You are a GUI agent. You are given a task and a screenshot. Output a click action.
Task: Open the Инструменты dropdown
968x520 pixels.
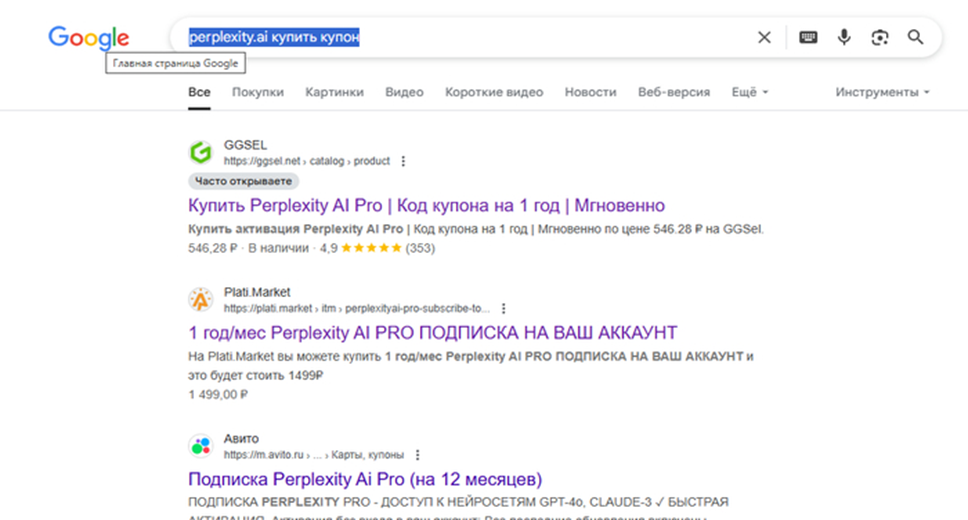(x=882, y=92)
